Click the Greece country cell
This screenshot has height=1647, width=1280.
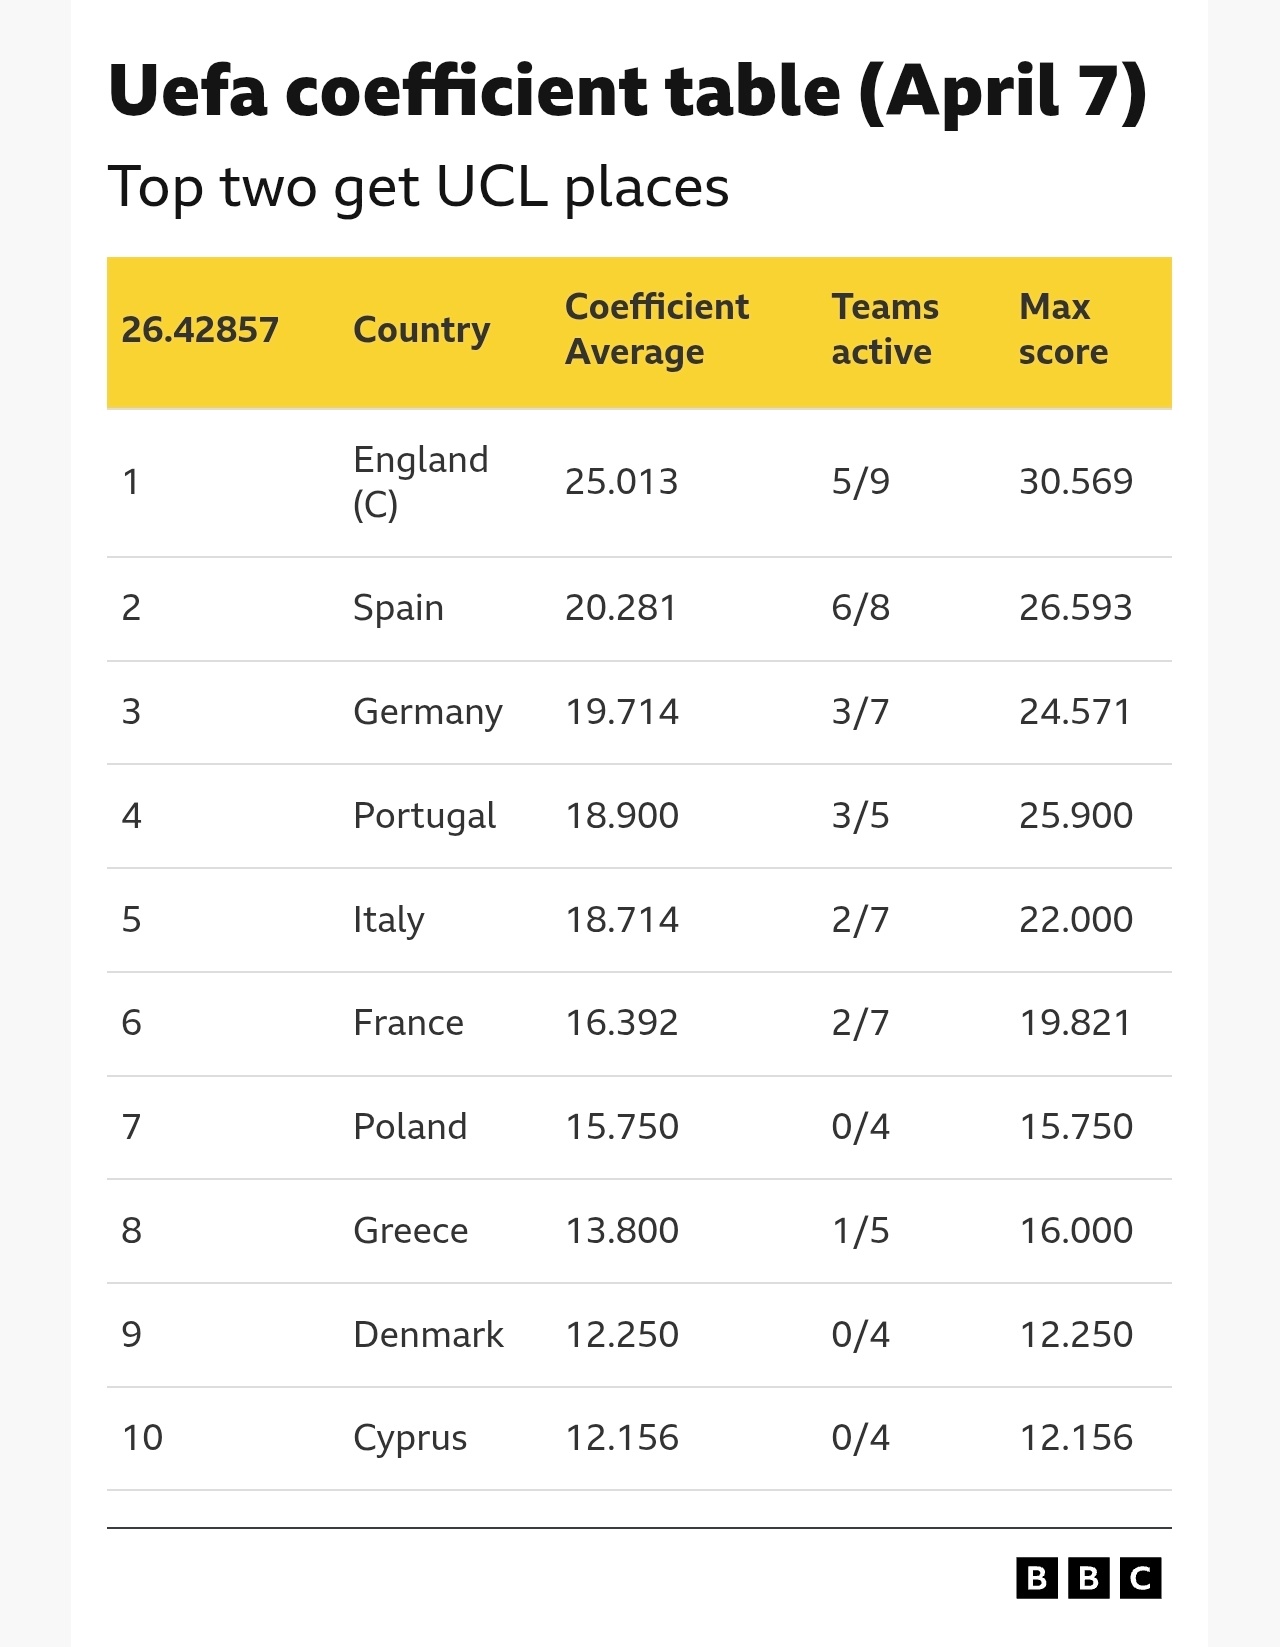[x=410, y=1231]
